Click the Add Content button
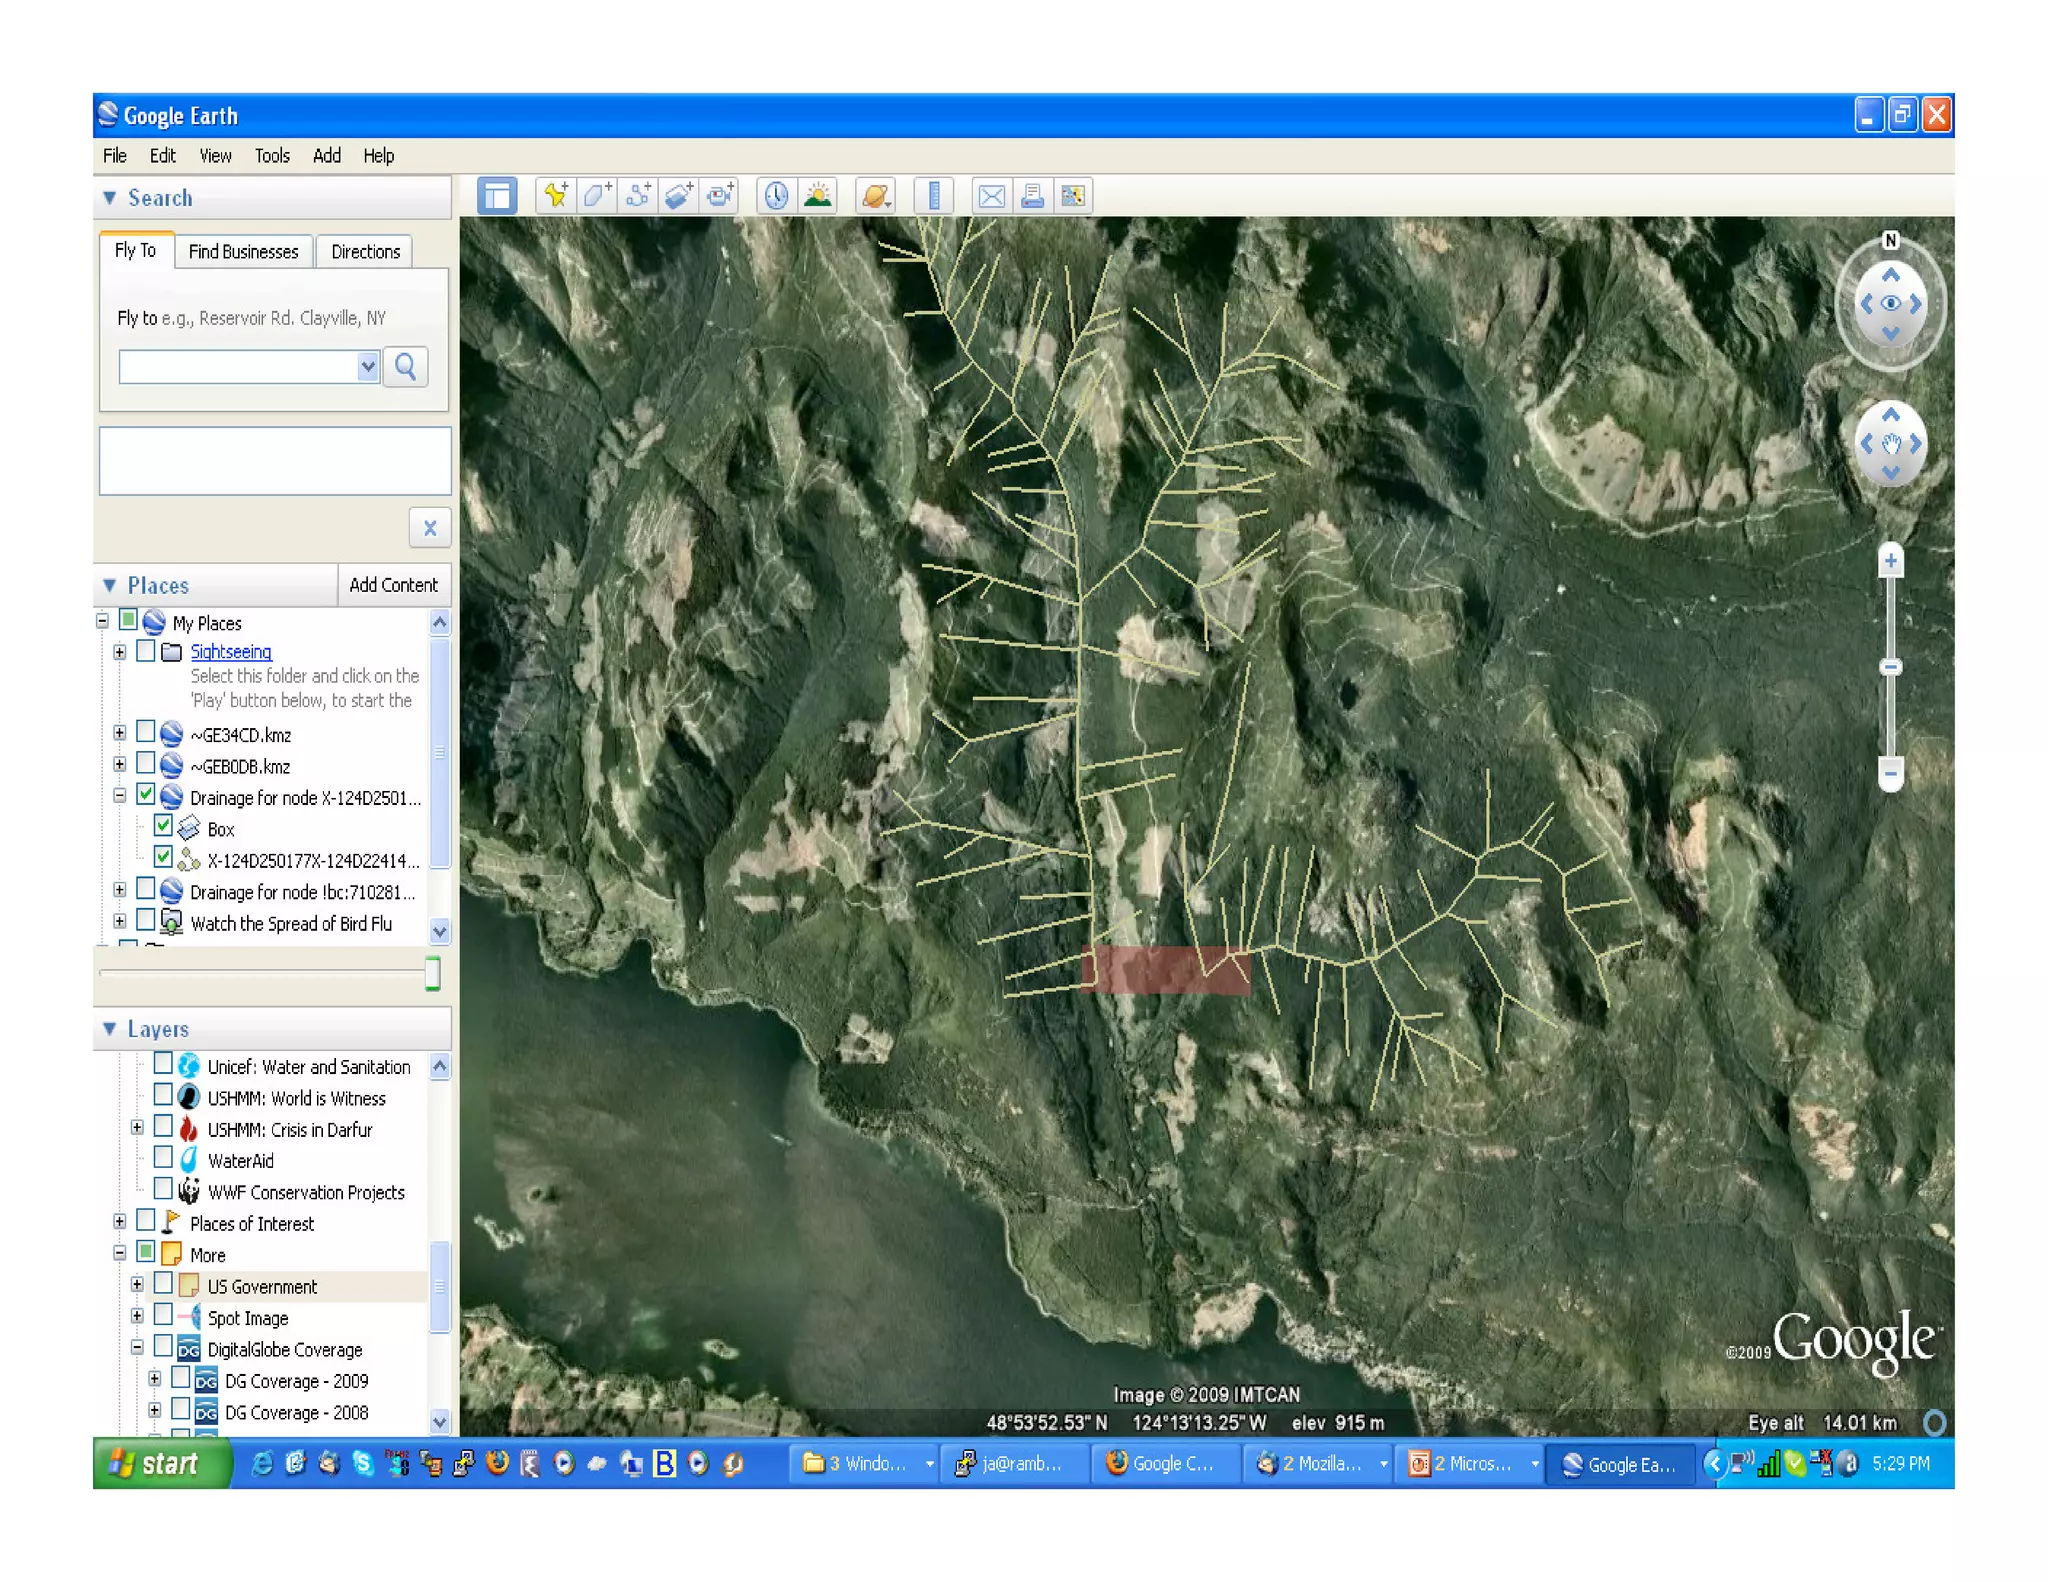Image resolution: width=2048 pixels, height=1582 pixels. pyautogui.click(x=393, y=585)
